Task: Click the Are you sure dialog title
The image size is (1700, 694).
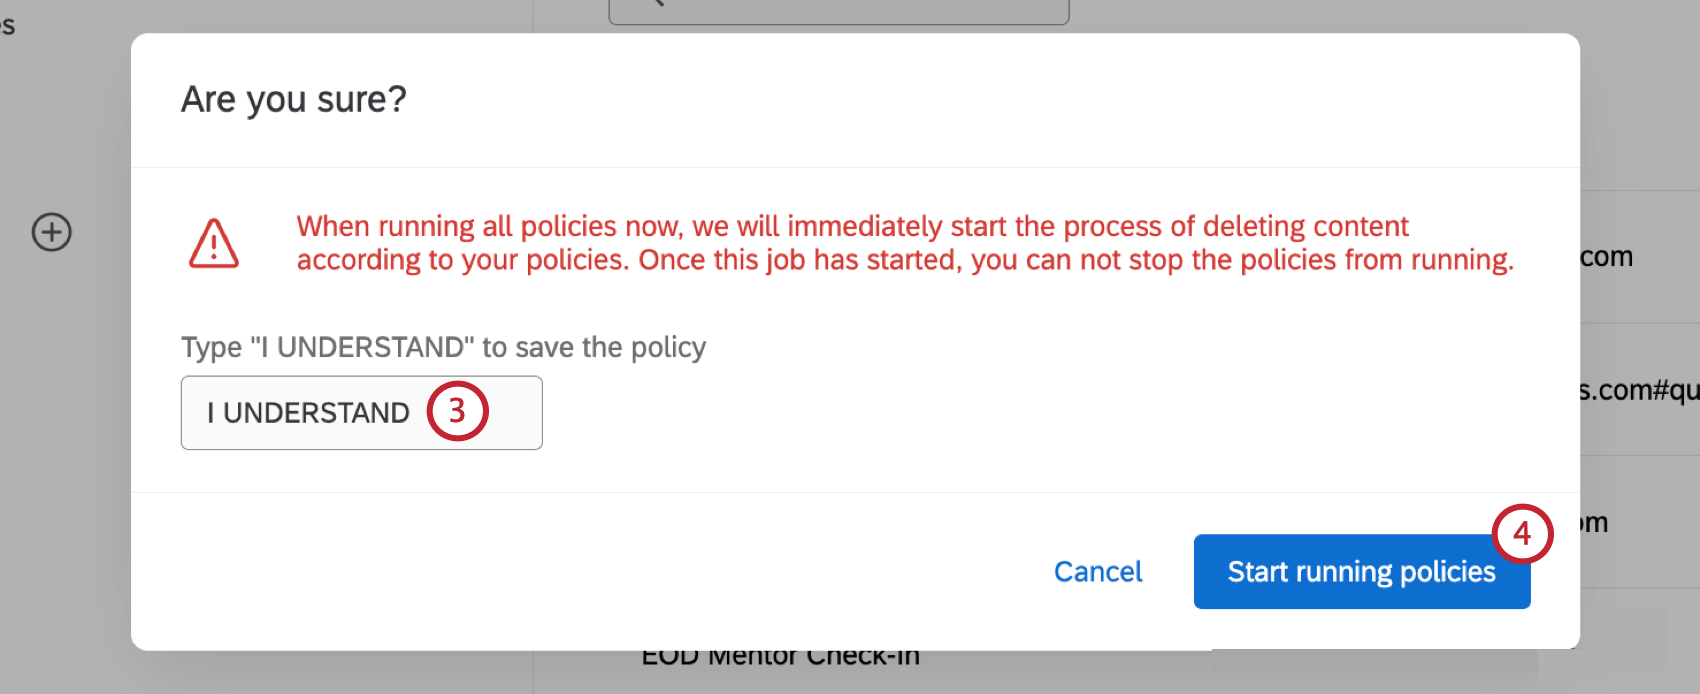Action: (294, 99)
